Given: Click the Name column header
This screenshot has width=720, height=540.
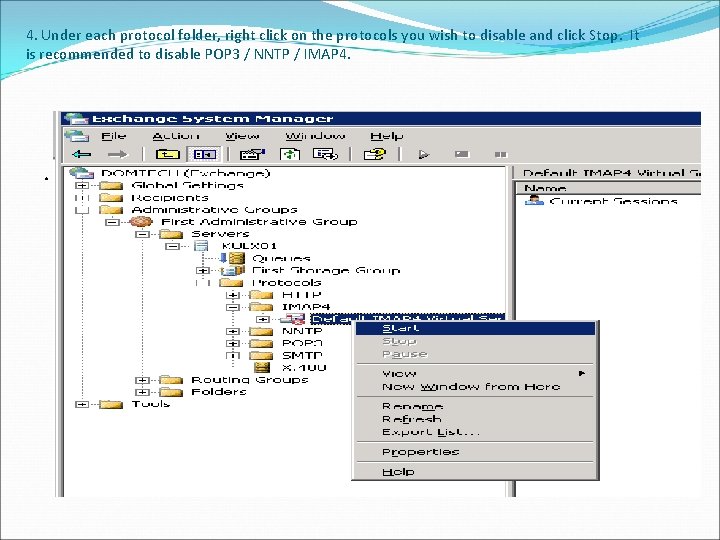Looking at the screenshot, I should 608,188.
